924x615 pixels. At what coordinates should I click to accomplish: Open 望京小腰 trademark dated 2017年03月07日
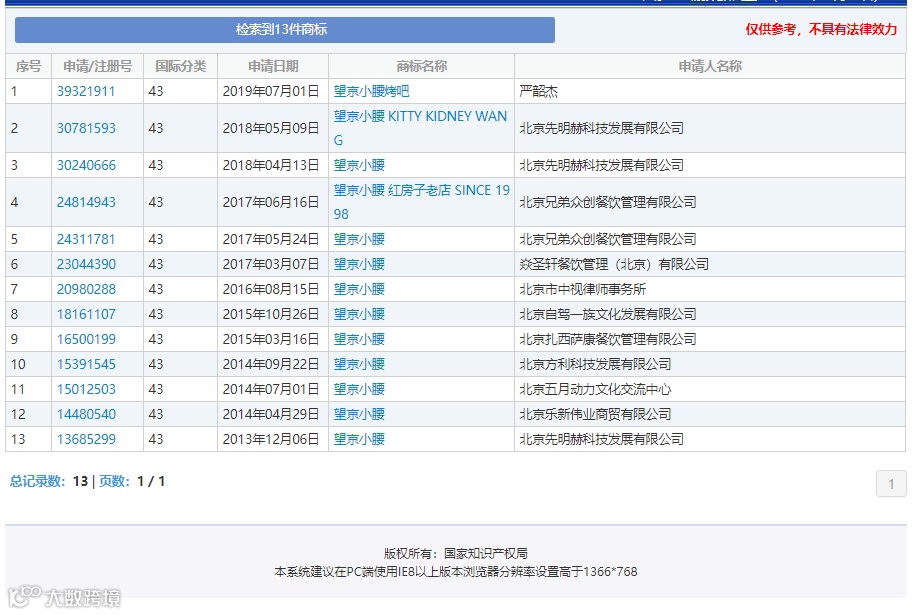pos(359,264)
